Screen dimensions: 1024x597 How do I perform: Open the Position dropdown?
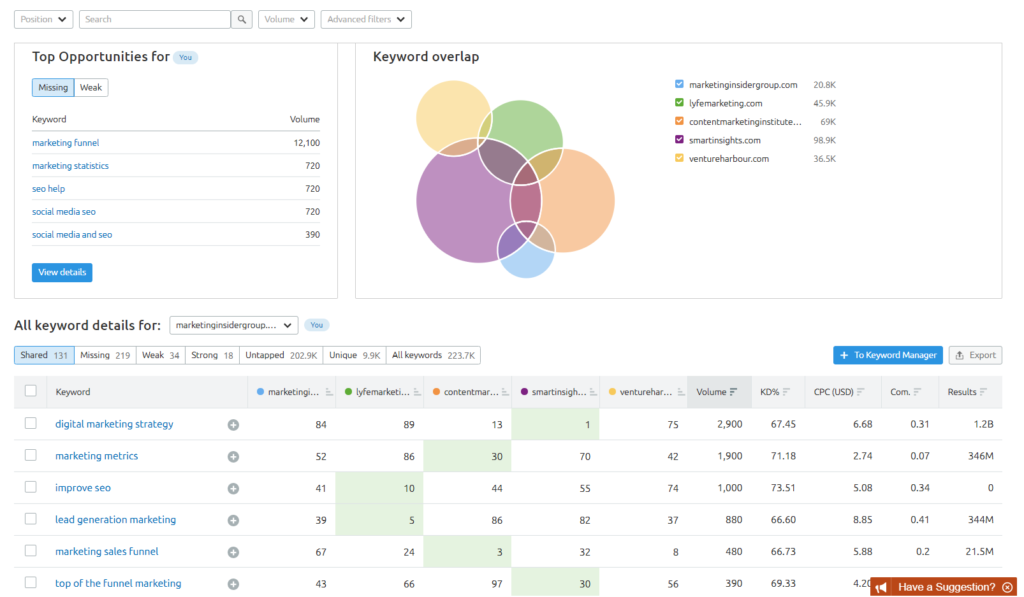point(43,19)
